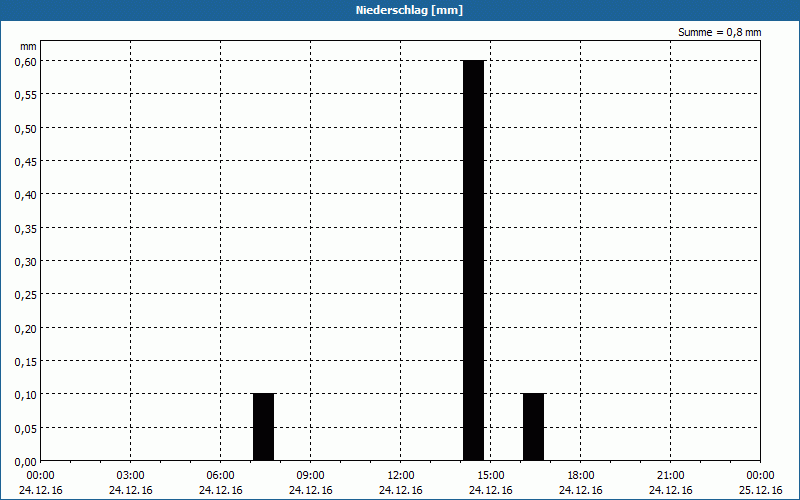Image resolution: width=800 pixels, height=500 pixels.
Task: Click the 15:00 time axis label
Action: pos(491,475)
